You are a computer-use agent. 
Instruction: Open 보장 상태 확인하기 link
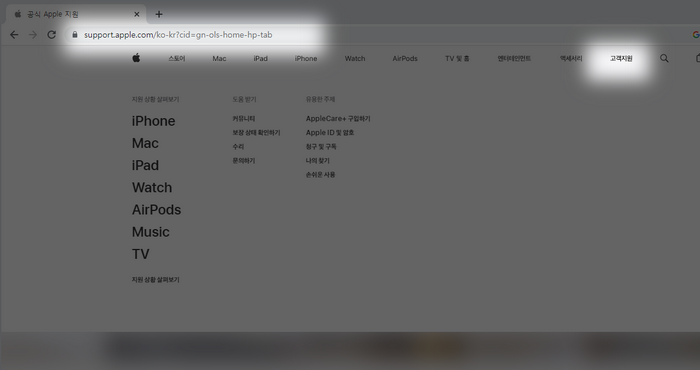256,133
